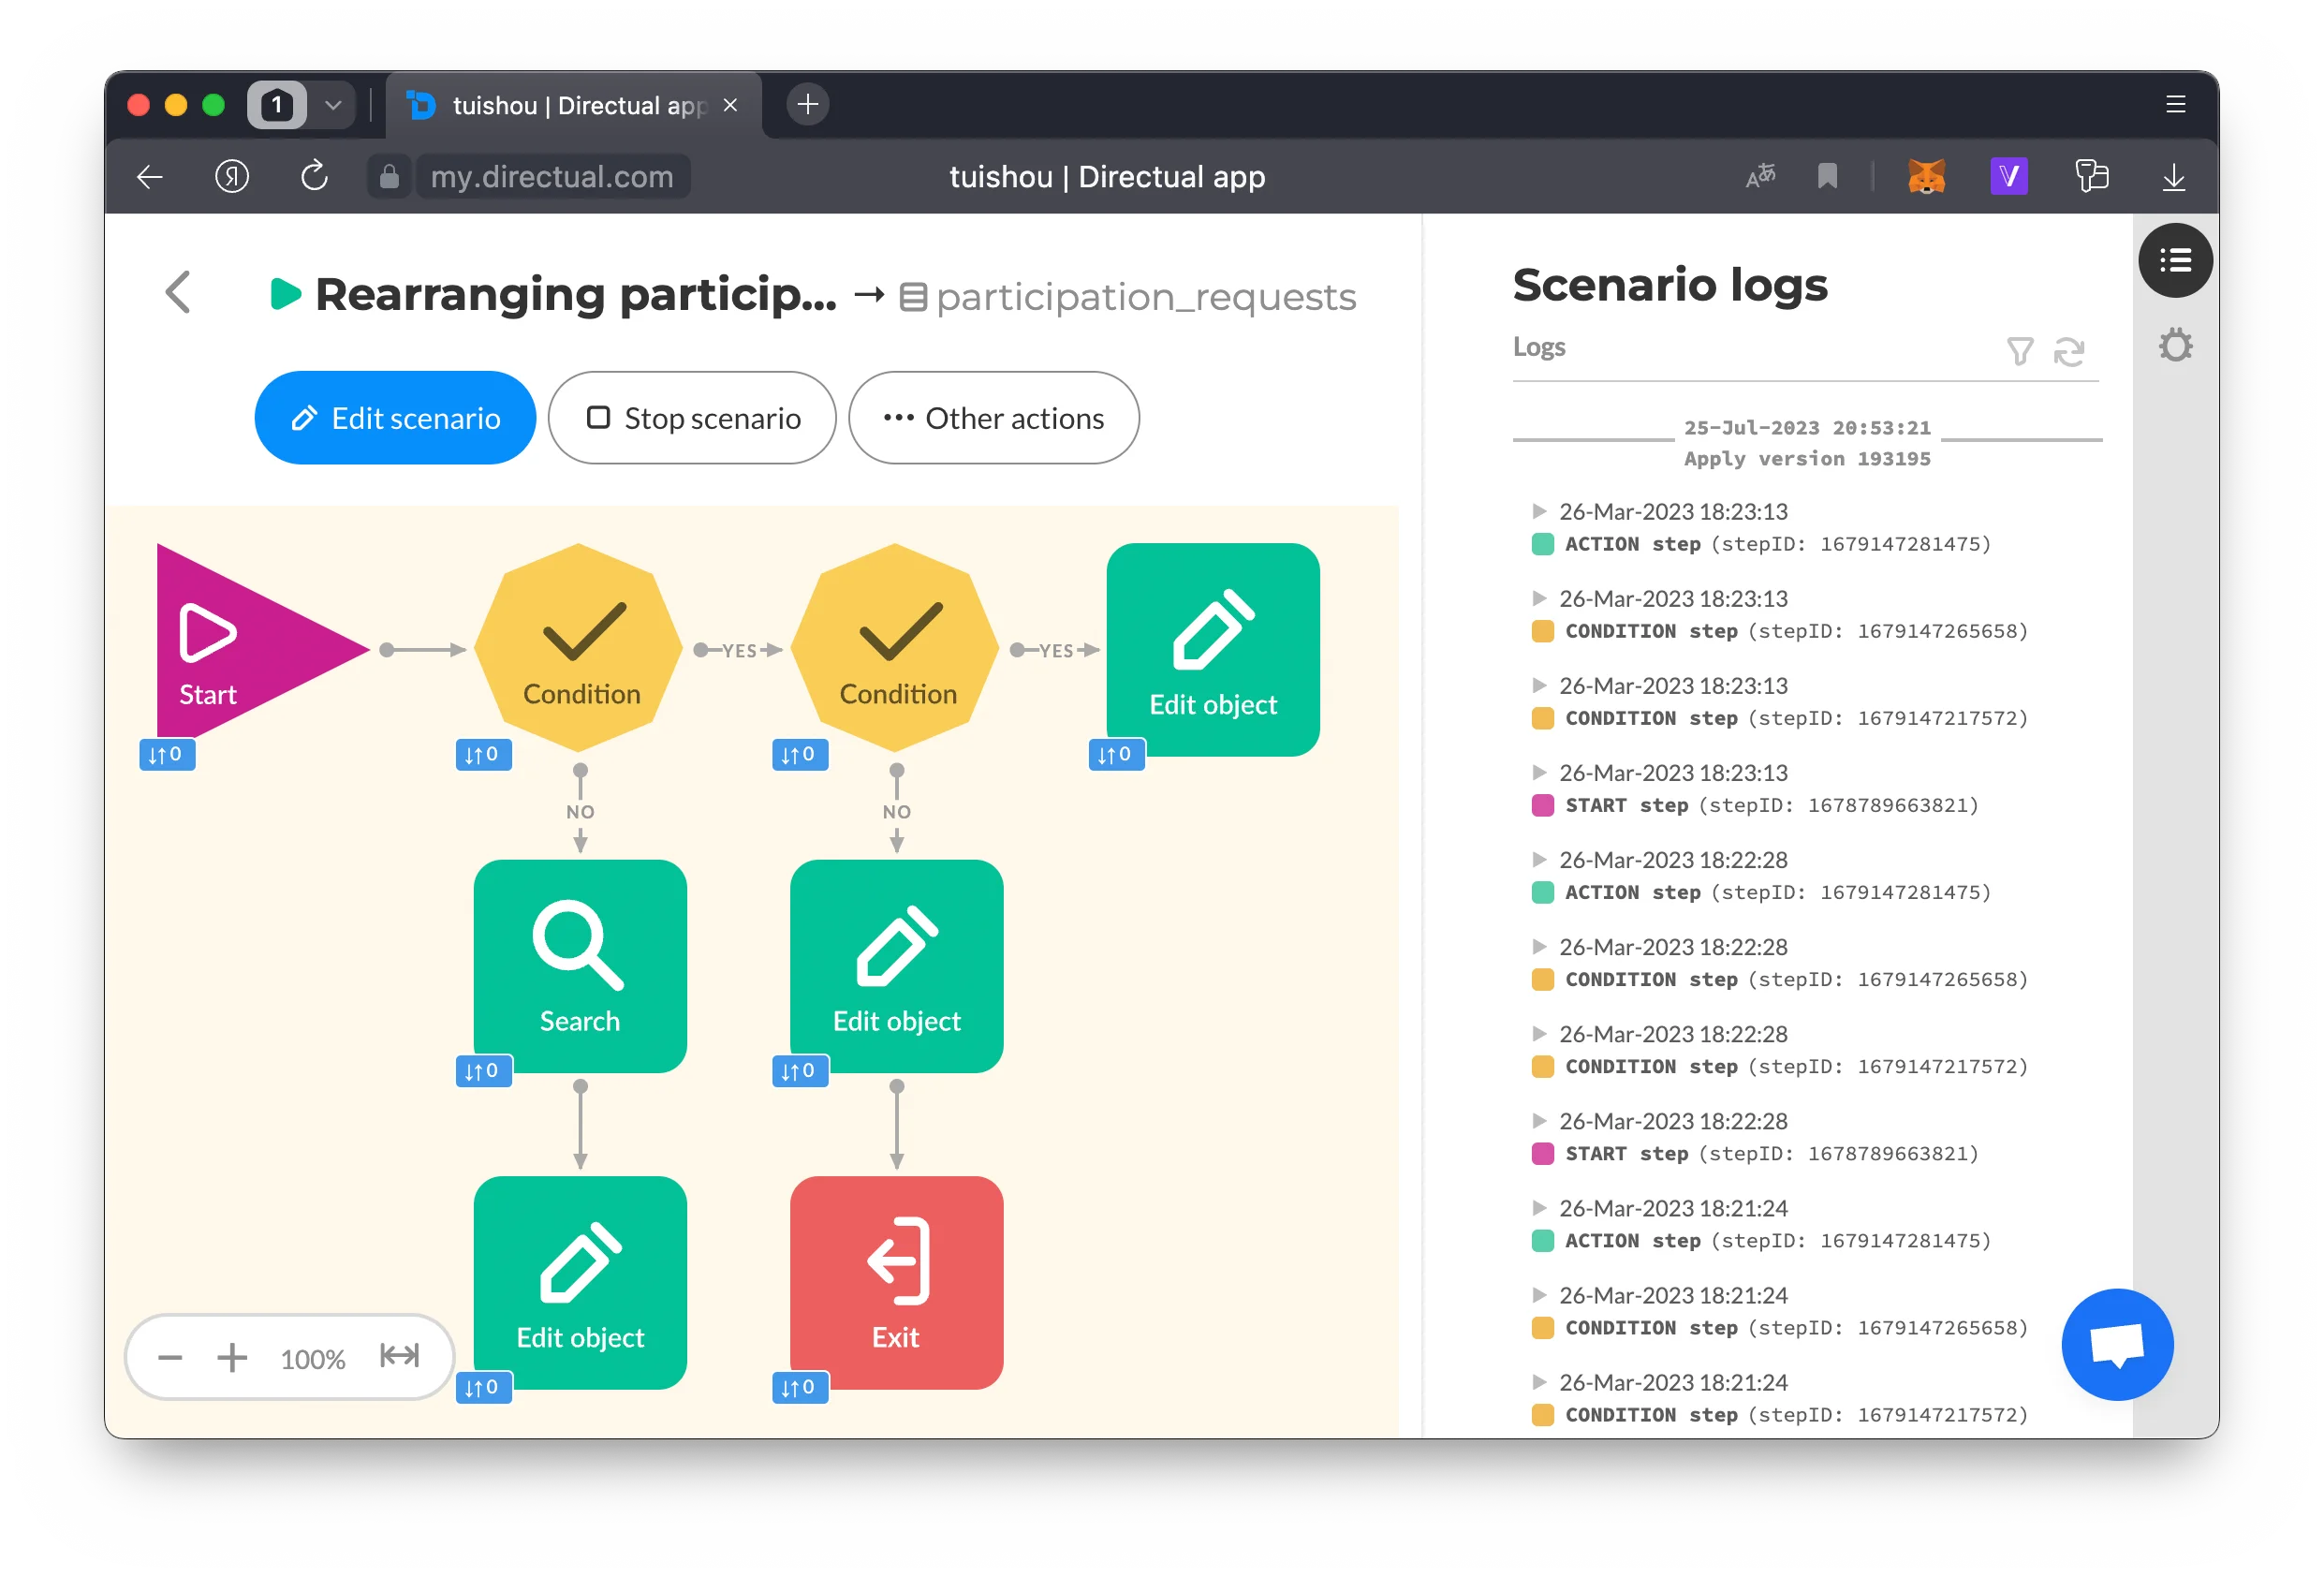2324x1577 pixels.
Task: Open the settings gear in right sidebar
Action: tap(2175, 346)
